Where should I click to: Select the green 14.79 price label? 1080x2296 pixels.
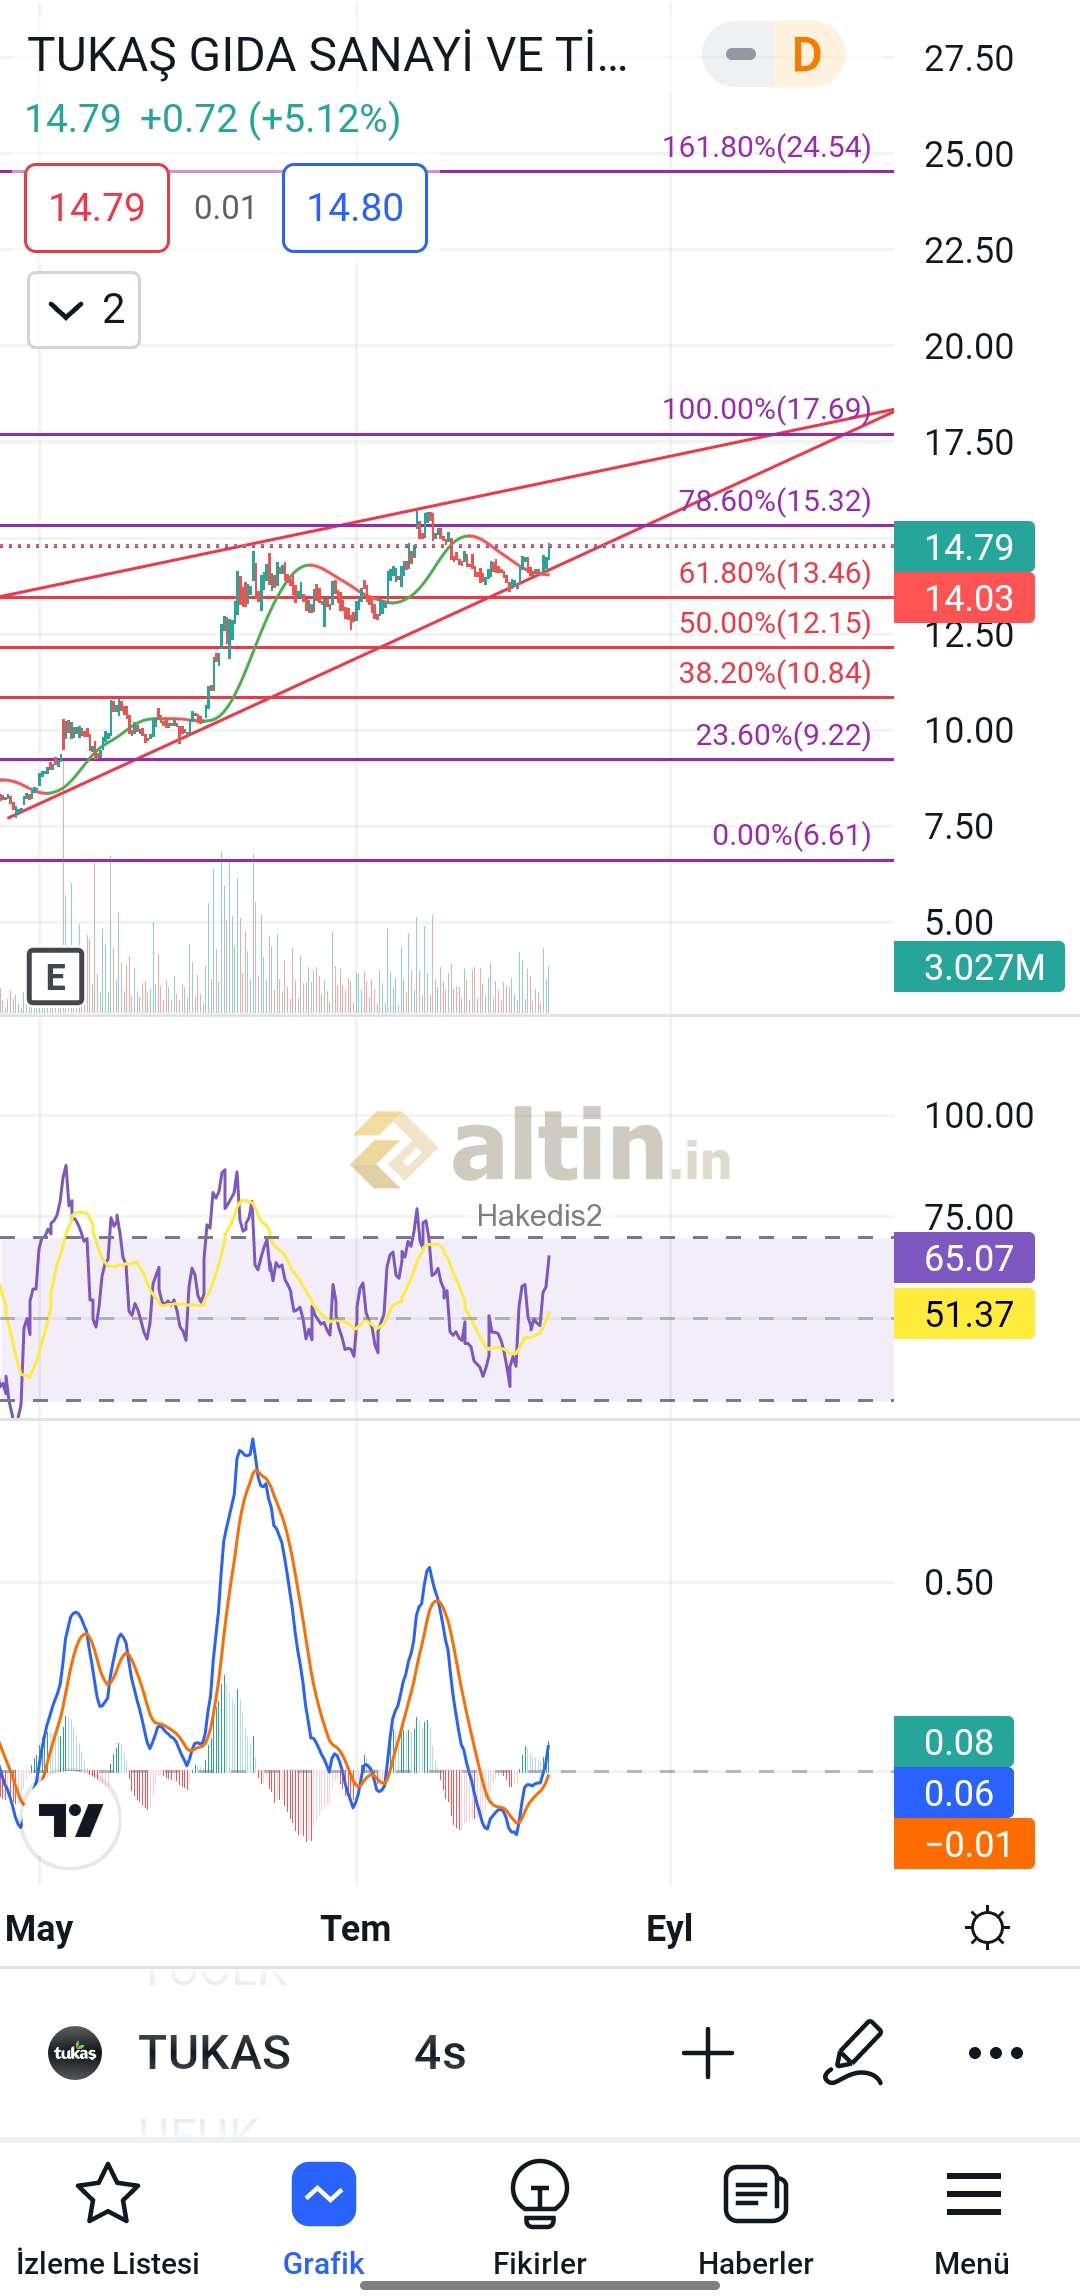coord(964,547)
